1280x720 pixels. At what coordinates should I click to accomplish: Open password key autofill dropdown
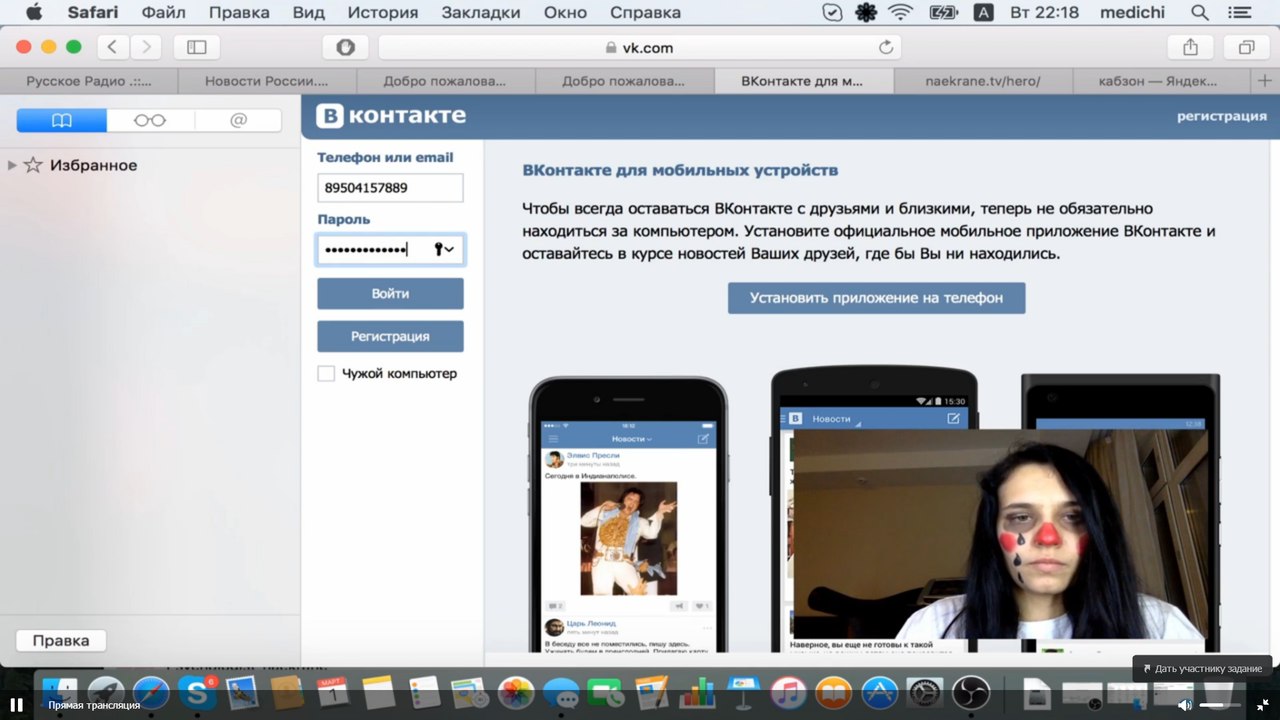point(444,249)
